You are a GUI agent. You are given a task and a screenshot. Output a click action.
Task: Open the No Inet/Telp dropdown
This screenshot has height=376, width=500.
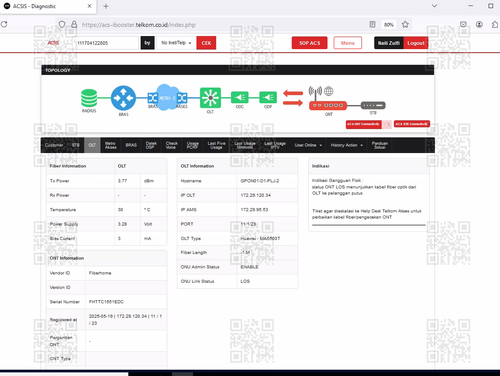point(176,43)
